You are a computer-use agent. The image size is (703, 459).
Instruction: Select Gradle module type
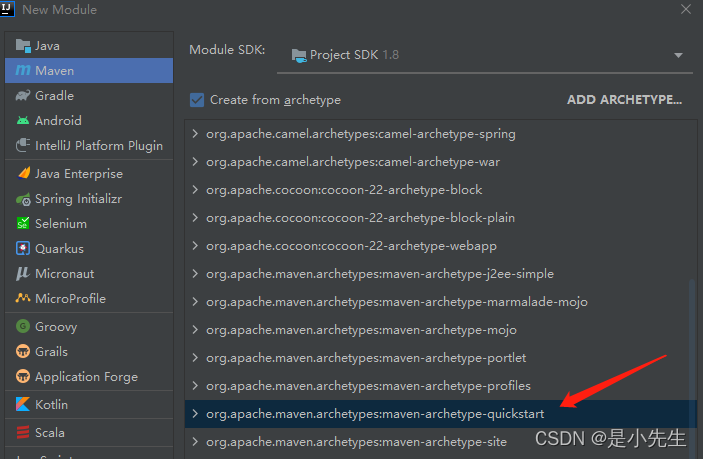tap(89, 95)
